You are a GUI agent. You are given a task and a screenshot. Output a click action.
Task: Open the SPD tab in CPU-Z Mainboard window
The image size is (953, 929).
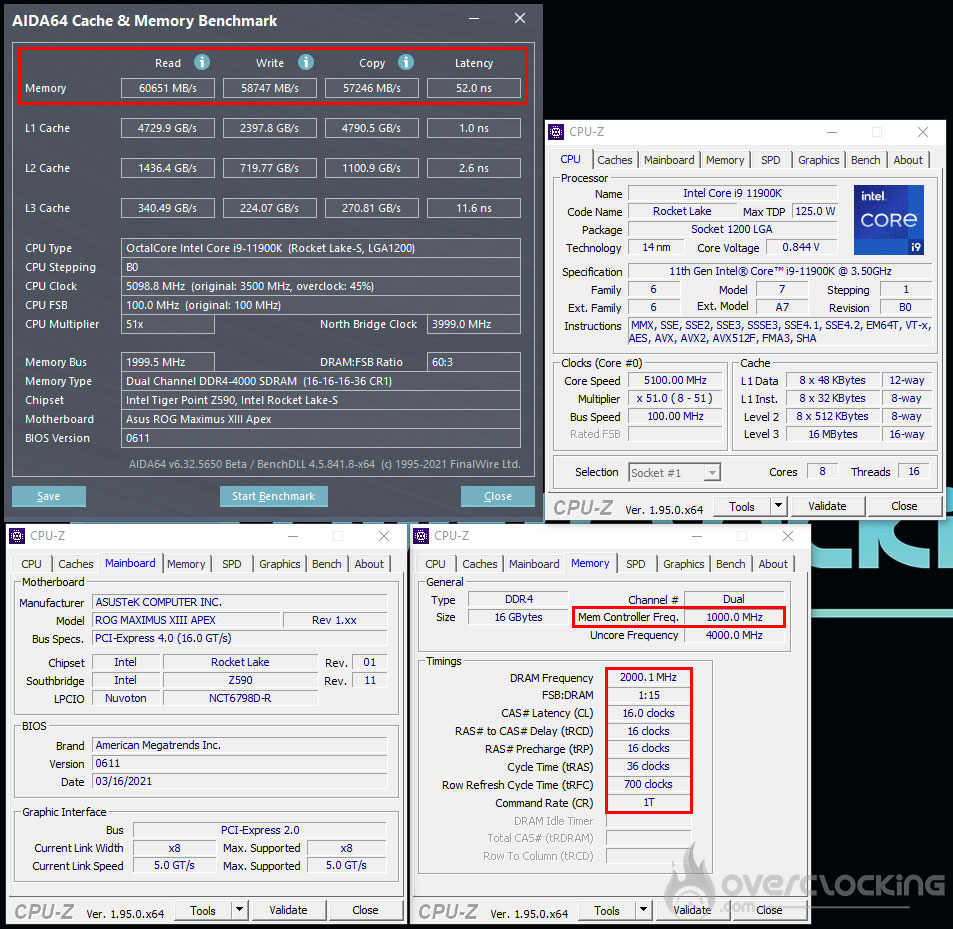pos(232,564)
